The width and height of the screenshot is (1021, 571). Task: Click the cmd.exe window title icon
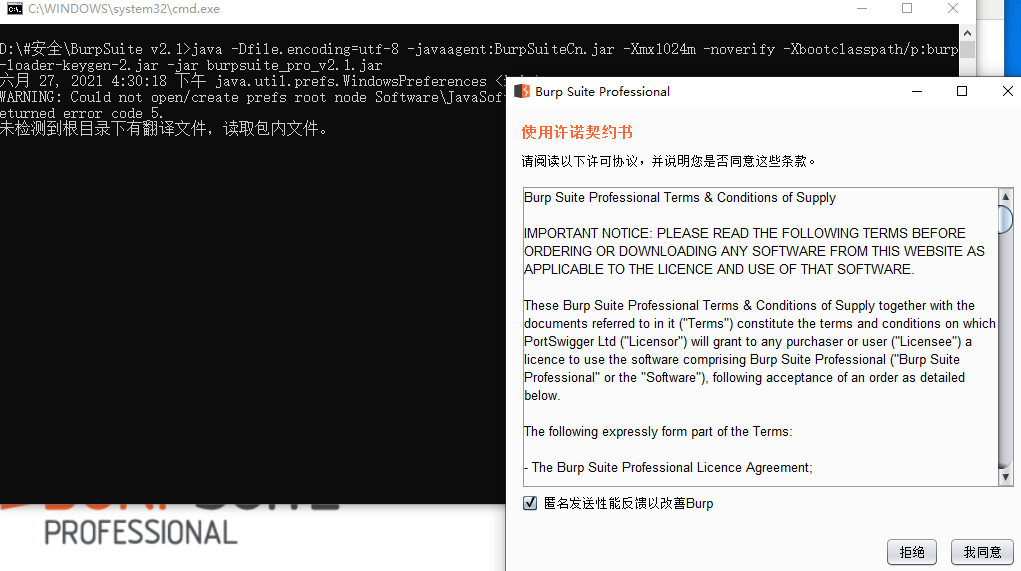14,8
